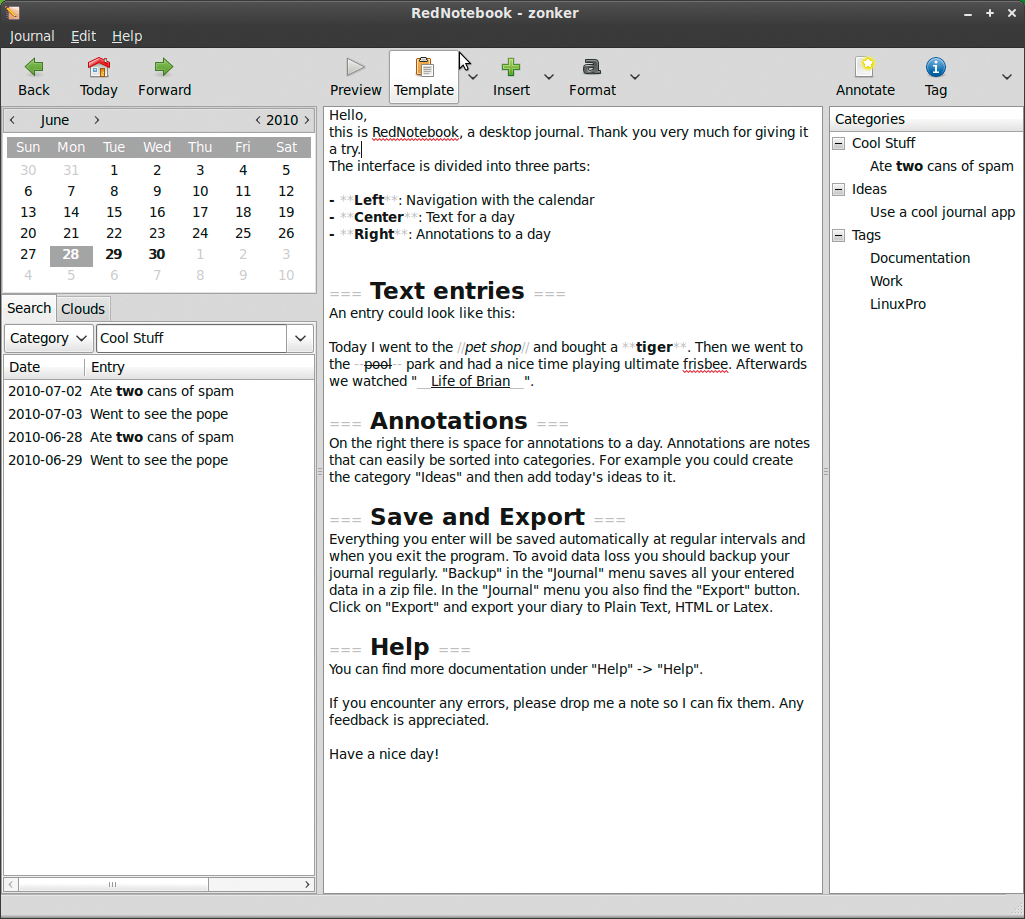Click the Categories panel header
This screenshot has height=919, width=1025.
(926, 119)
